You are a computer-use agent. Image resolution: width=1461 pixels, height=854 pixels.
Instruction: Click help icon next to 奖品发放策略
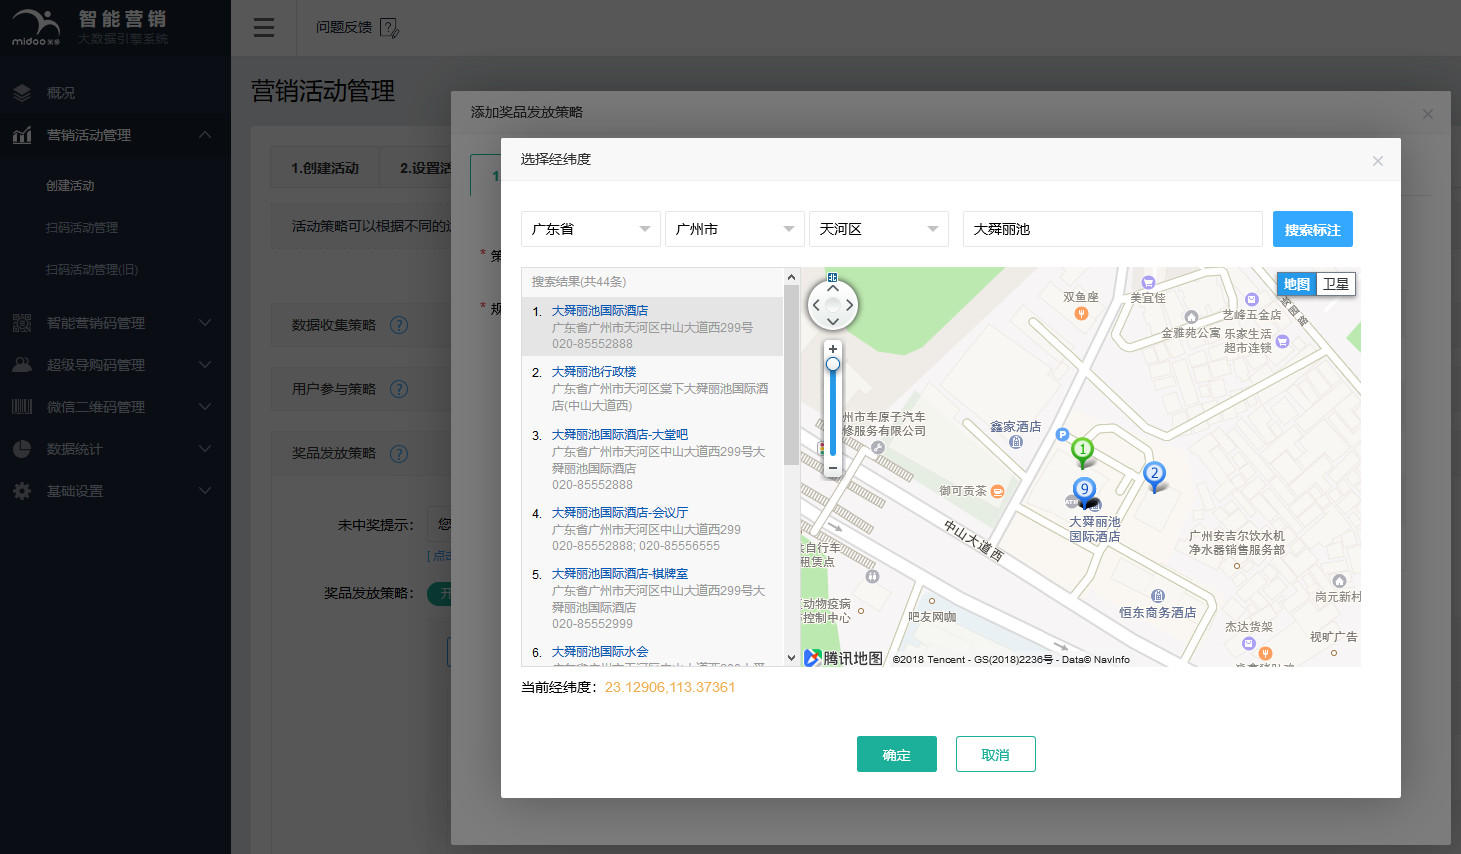399,454
